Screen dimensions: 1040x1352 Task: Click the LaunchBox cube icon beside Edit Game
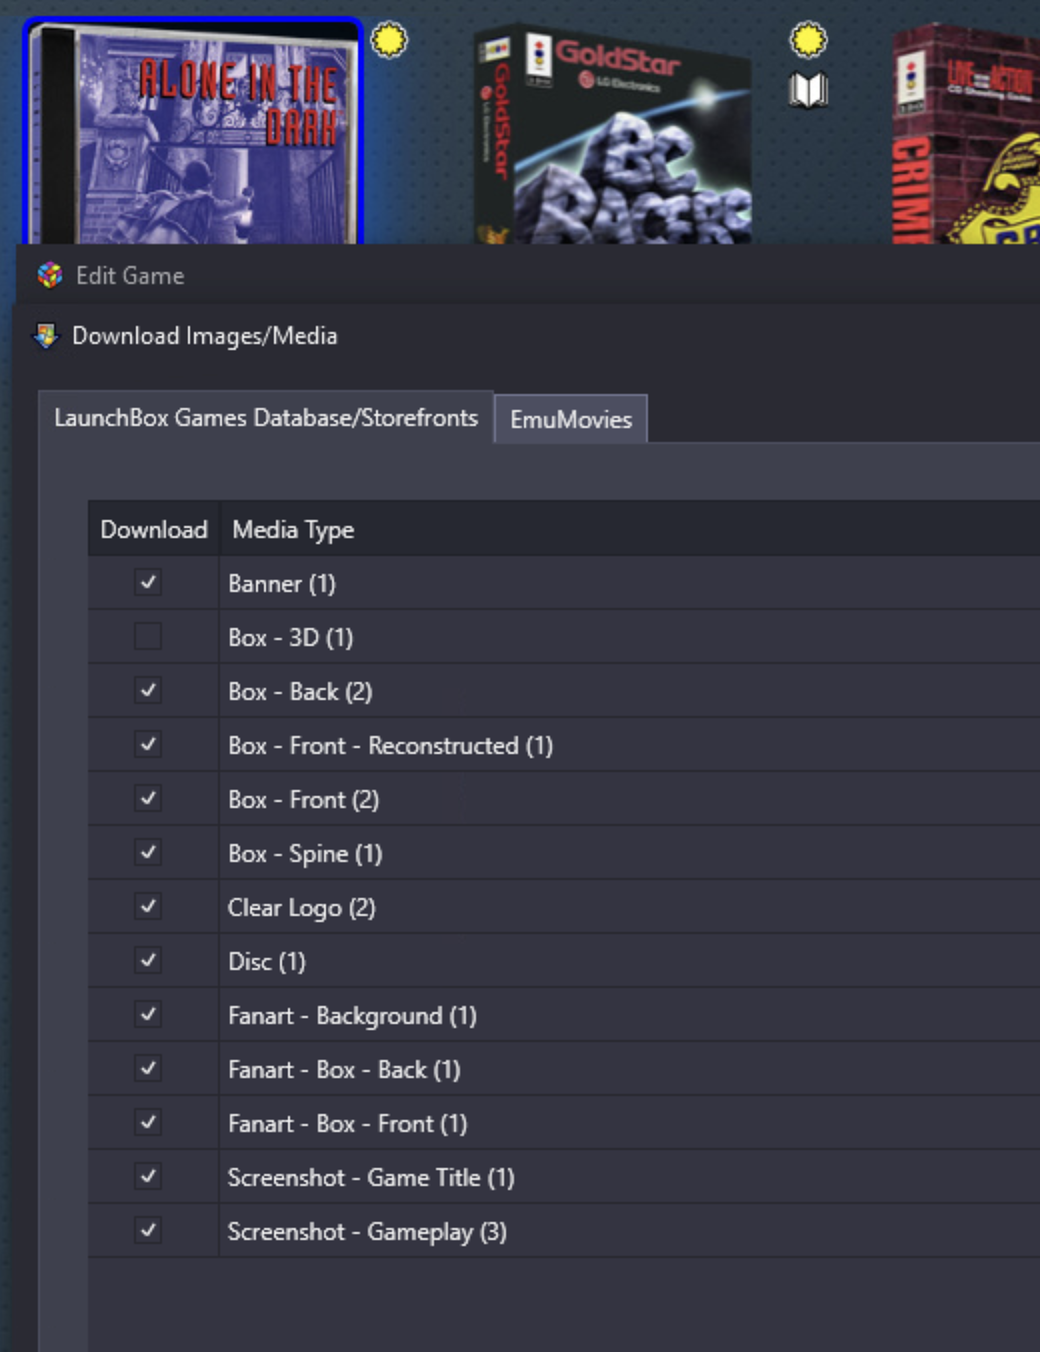click(49, 275)
